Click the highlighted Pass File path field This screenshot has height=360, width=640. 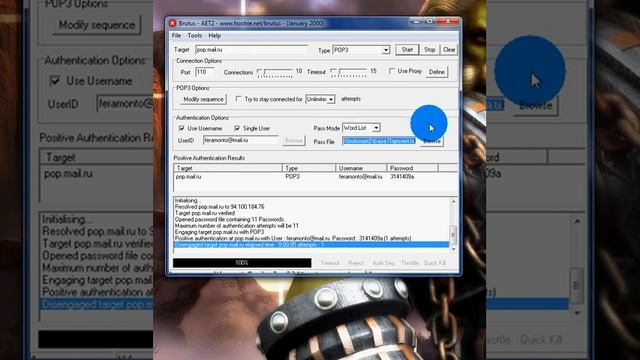pos(379,141)
